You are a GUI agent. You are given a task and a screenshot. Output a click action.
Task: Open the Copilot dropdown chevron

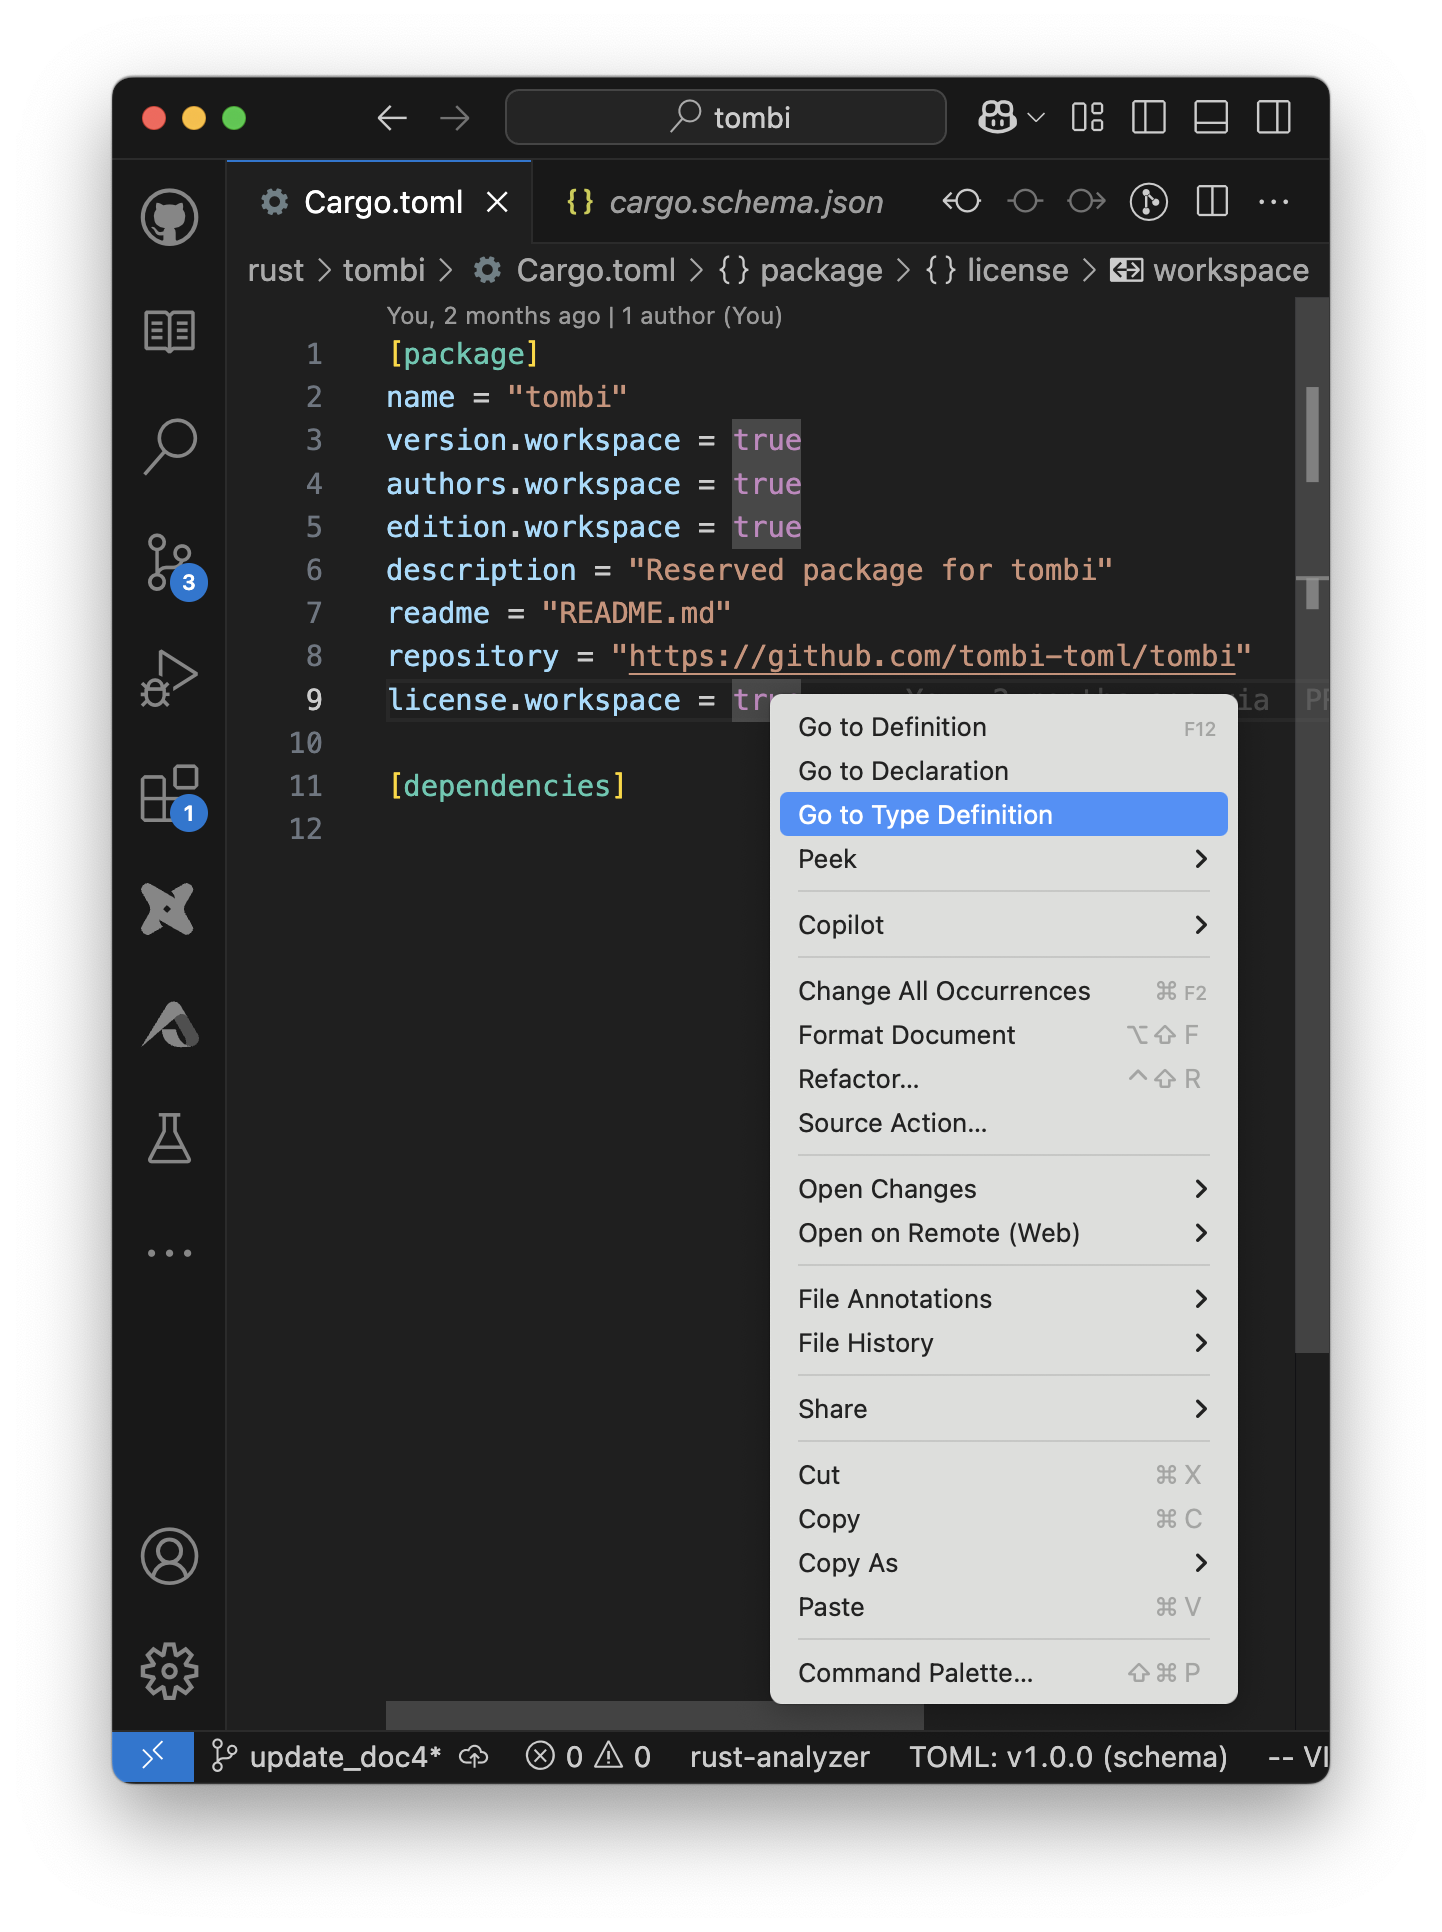[x=1037, y=118]
